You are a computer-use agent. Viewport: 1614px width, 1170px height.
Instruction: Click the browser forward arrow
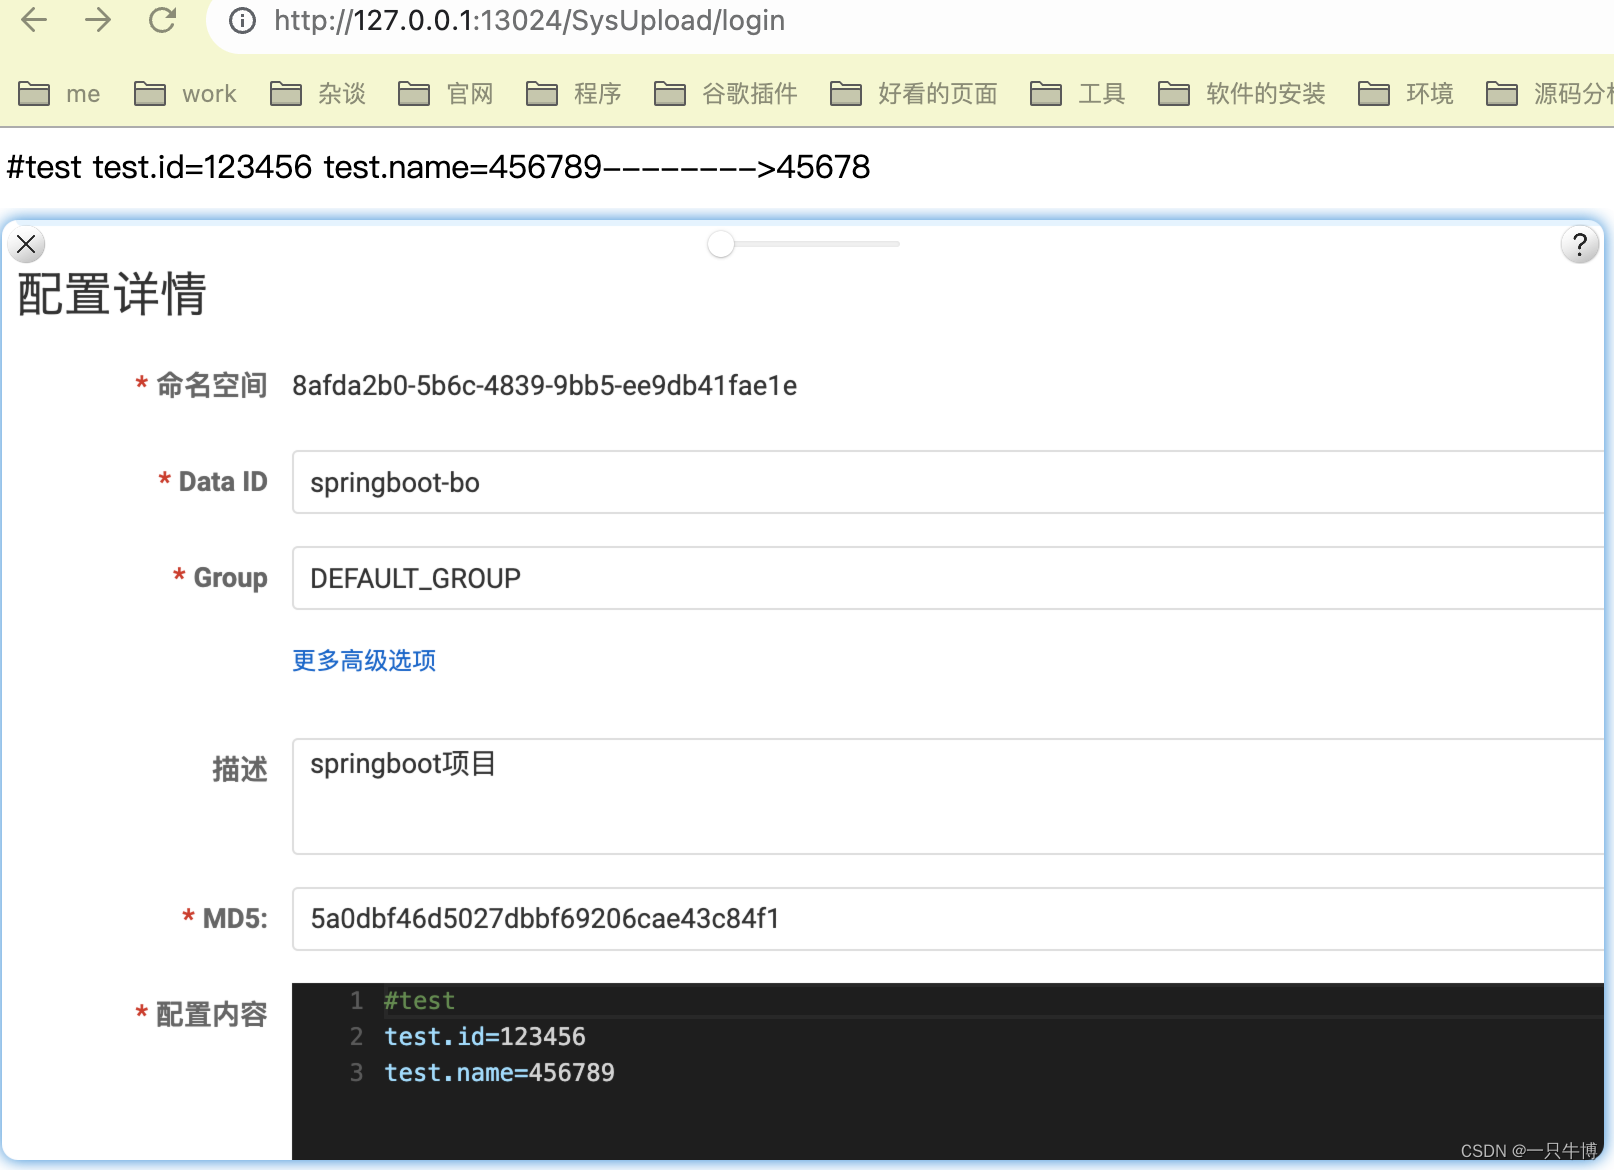98,20
